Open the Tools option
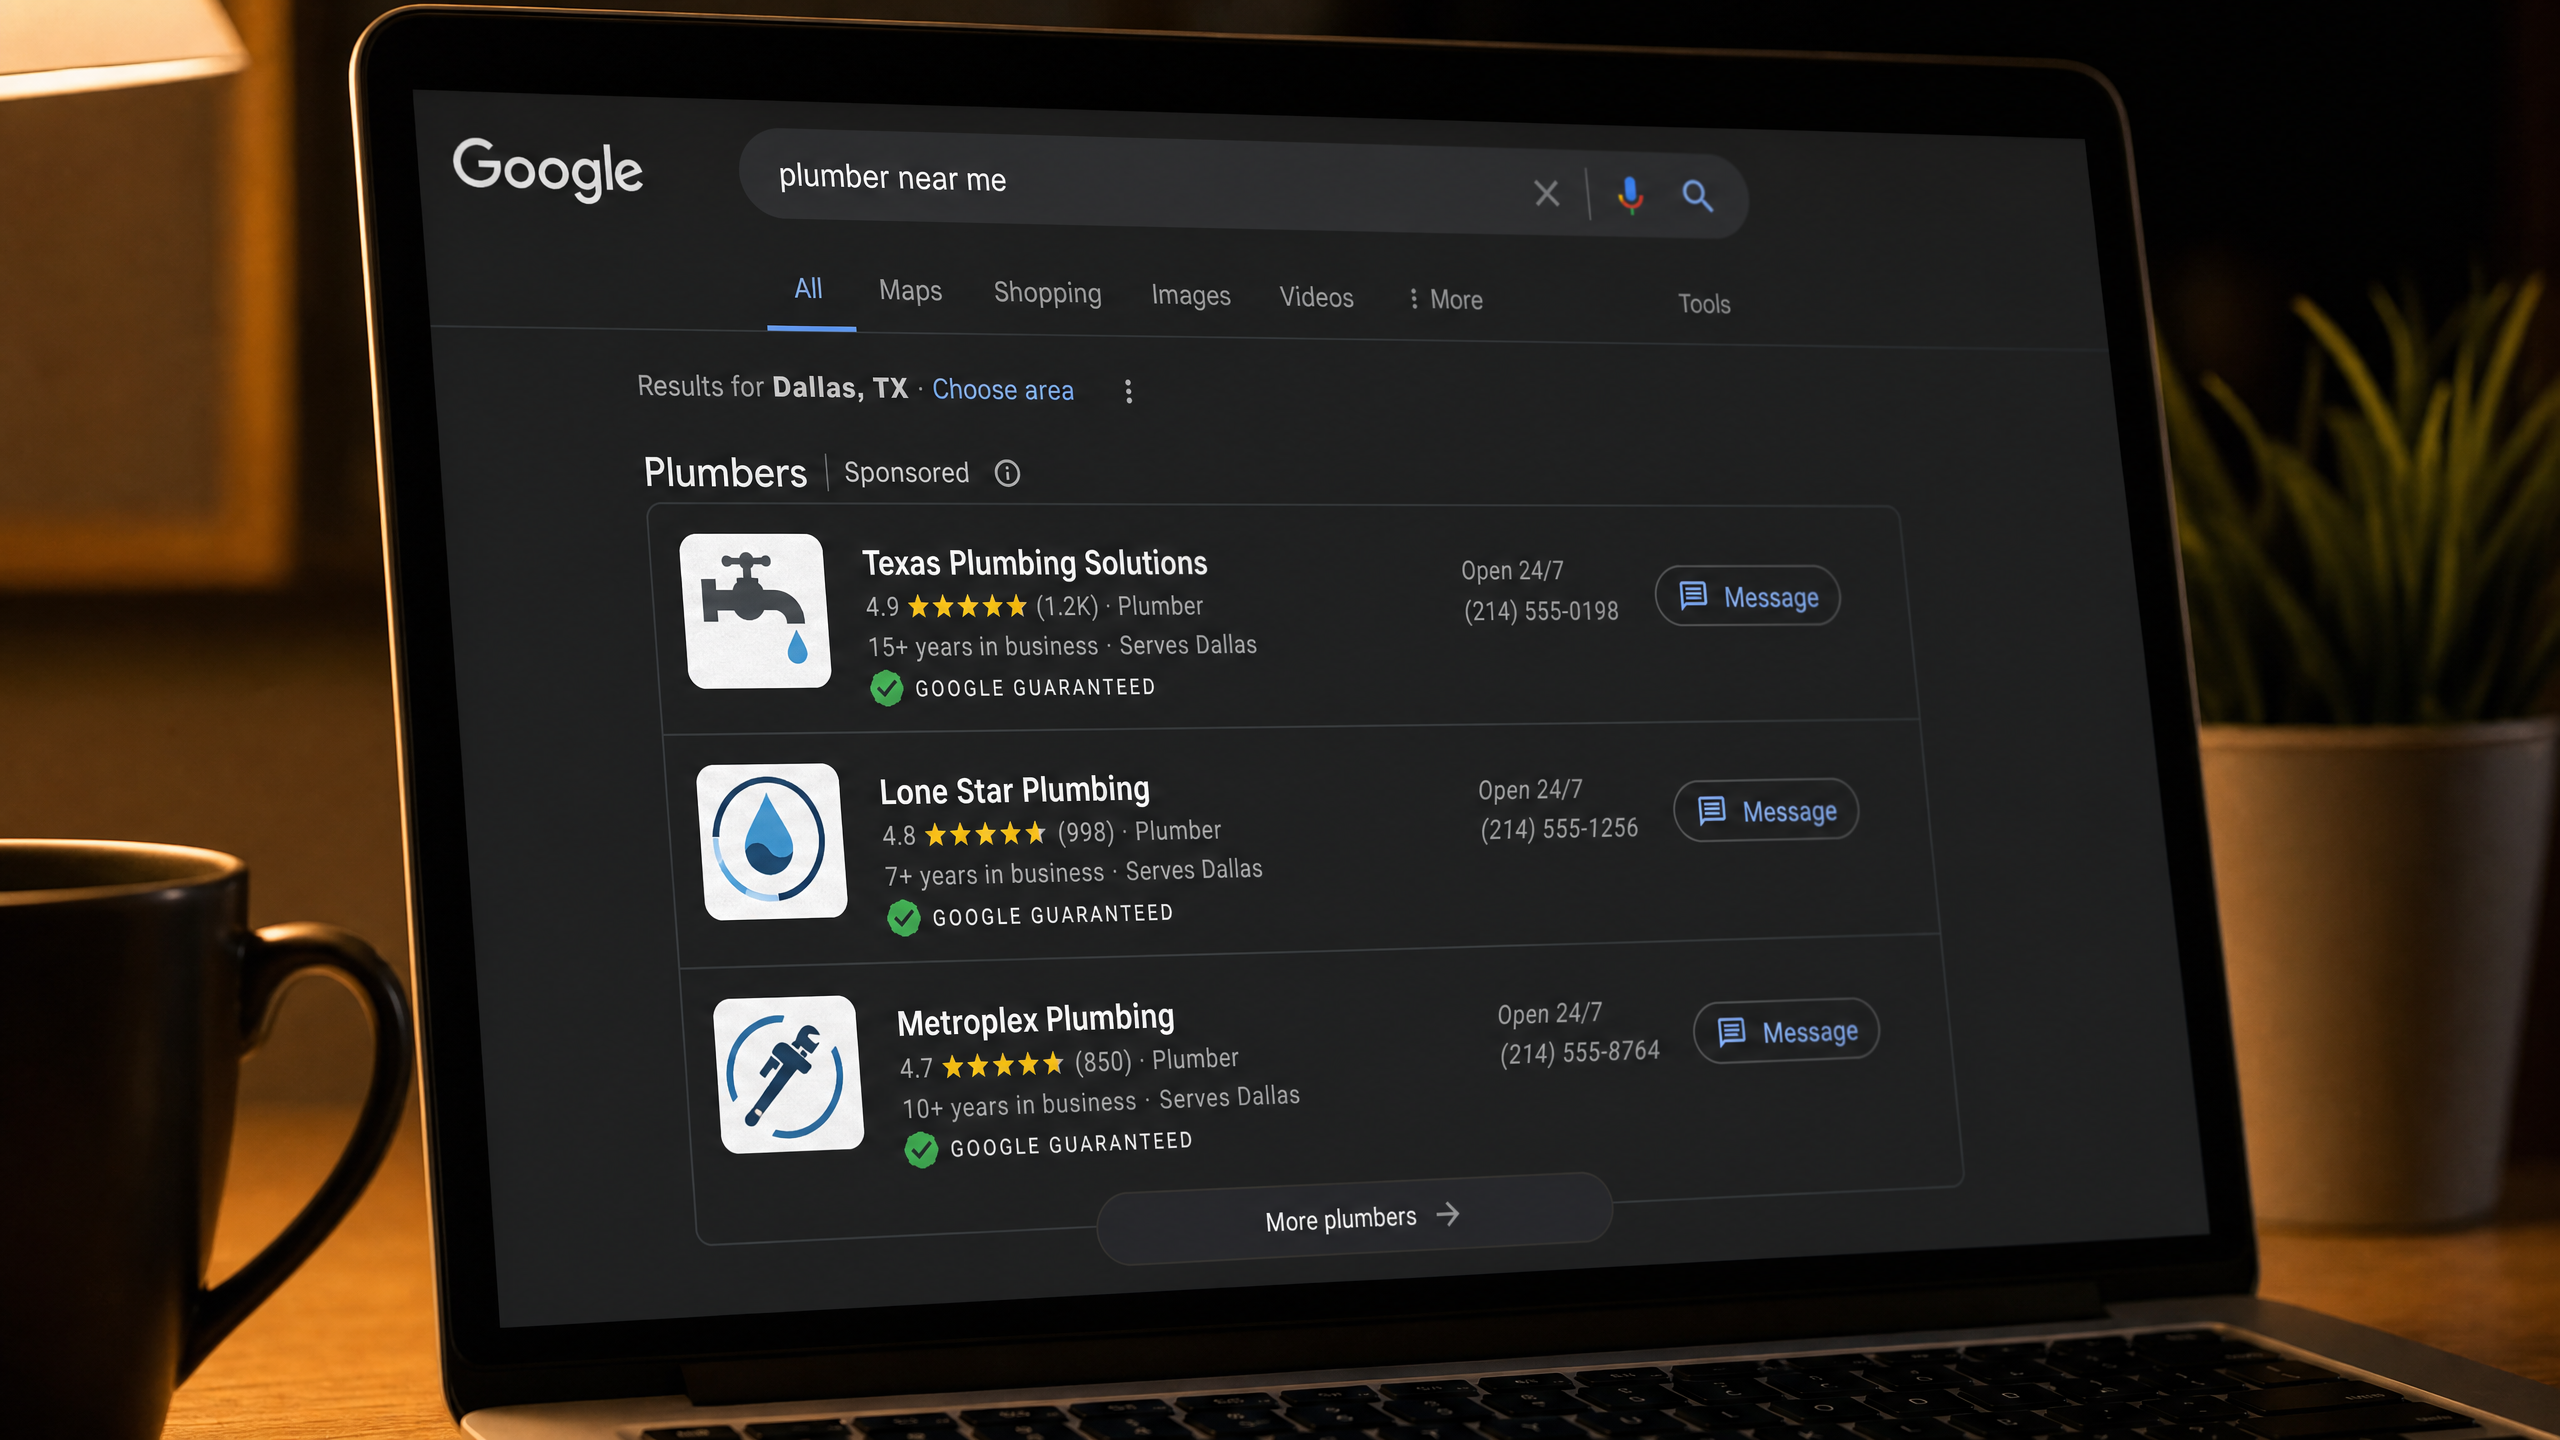This screenshot has width=2560, height=1440. click(1704, 304)
